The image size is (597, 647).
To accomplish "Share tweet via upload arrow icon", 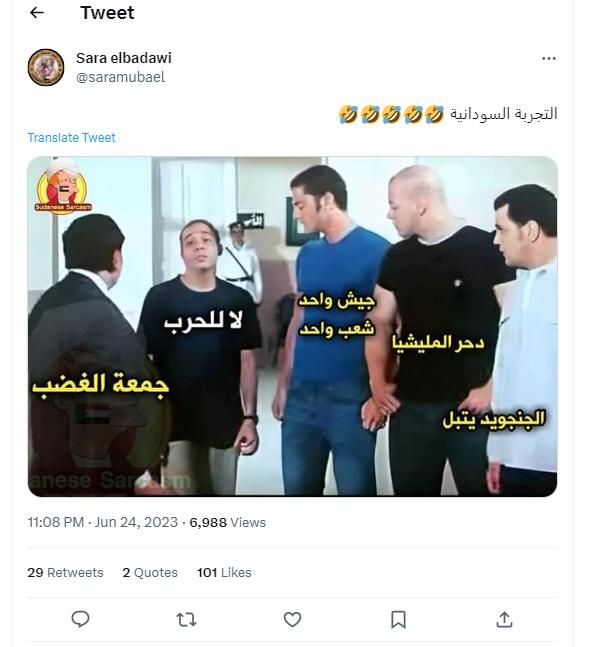I will (x=504, y=619).
